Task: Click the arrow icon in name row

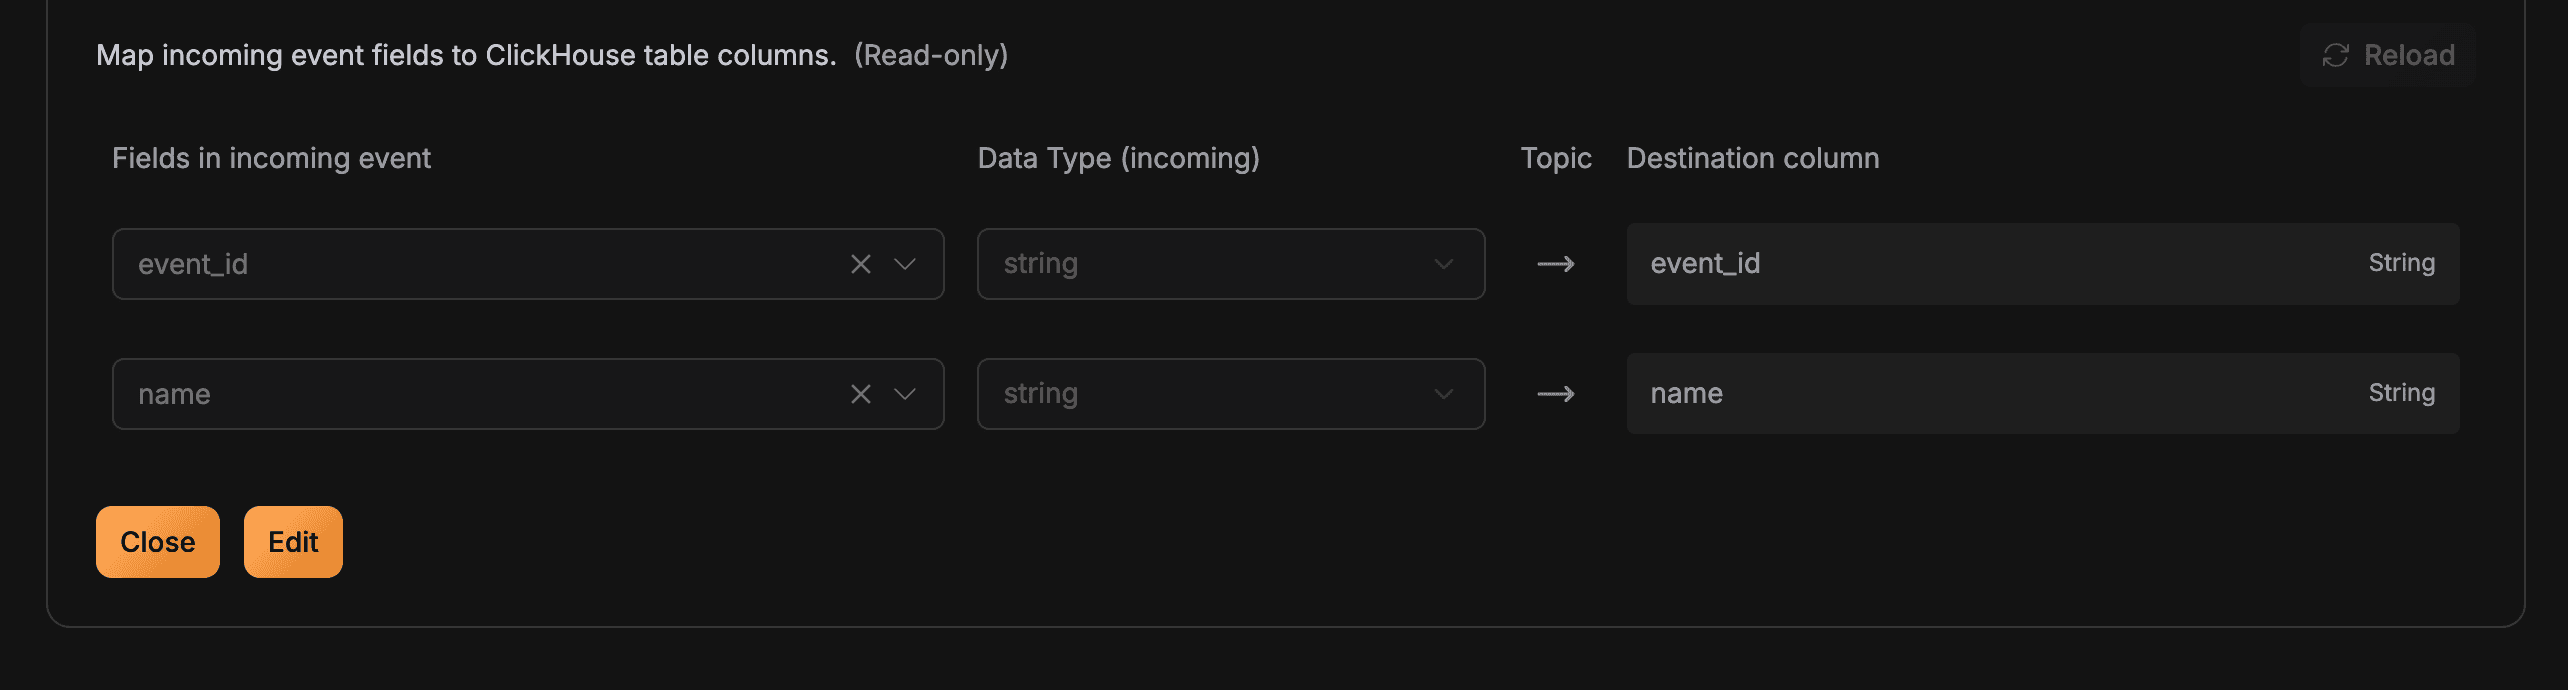Action: tap(1556, 394)
